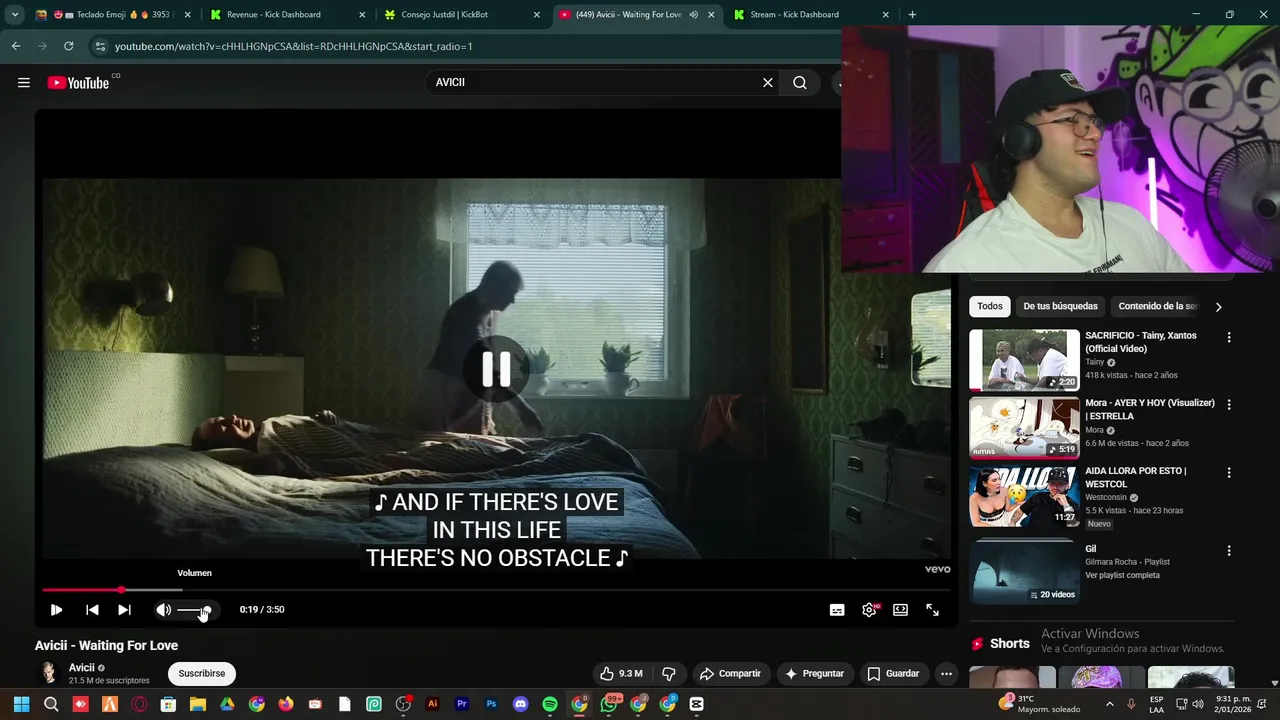This screenshot has height=720, width=1280.
Task: Dislike the video with the thumbs down
Action: pyautogui.click(x=669, y=674)
